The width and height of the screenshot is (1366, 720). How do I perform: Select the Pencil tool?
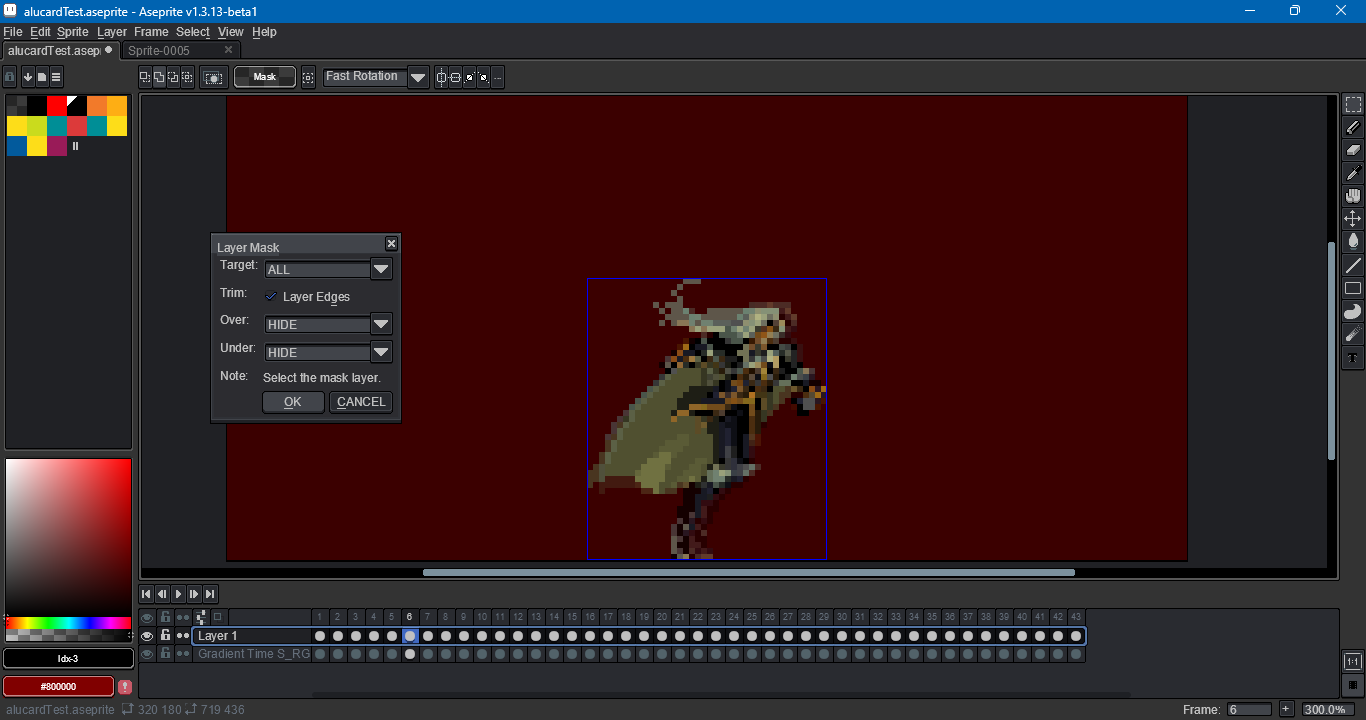pyautogui.click(x=1353, y=127)
